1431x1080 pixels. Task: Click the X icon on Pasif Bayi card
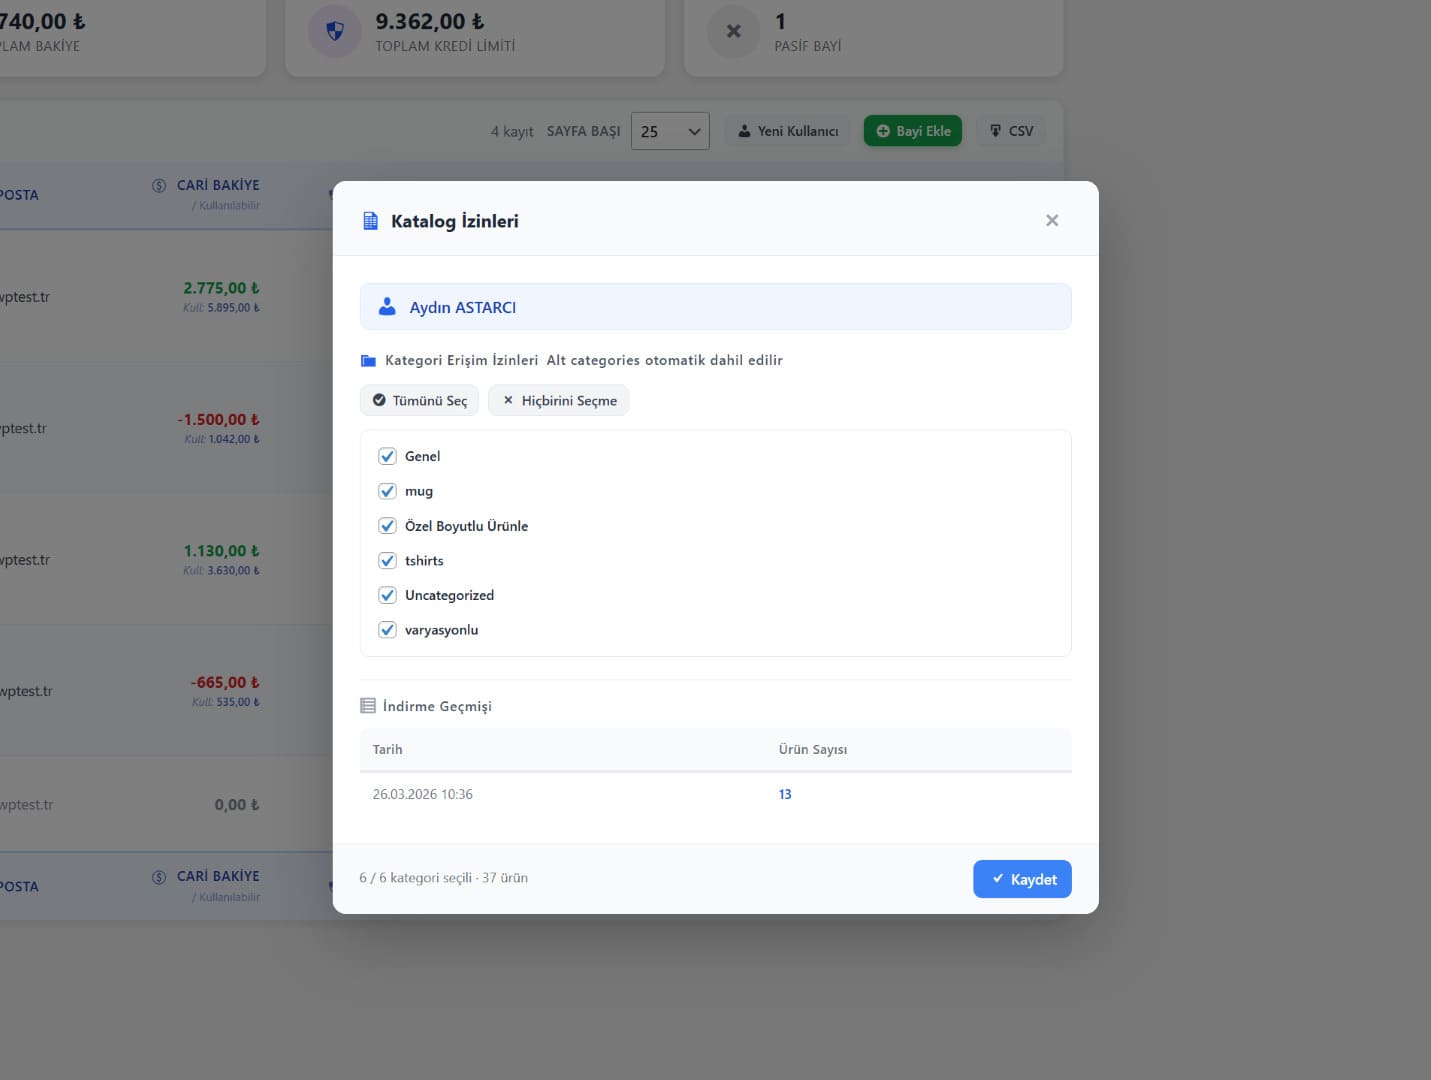click(x=733, y=32)
